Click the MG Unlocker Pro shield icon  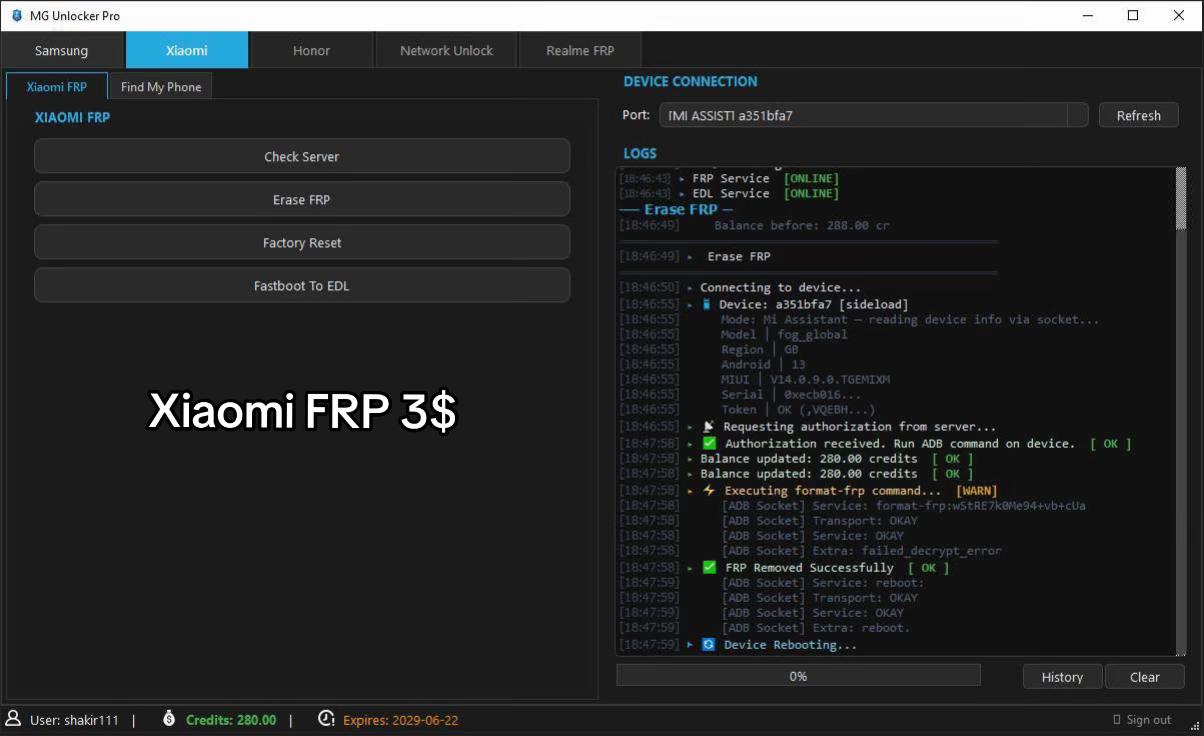16,15
